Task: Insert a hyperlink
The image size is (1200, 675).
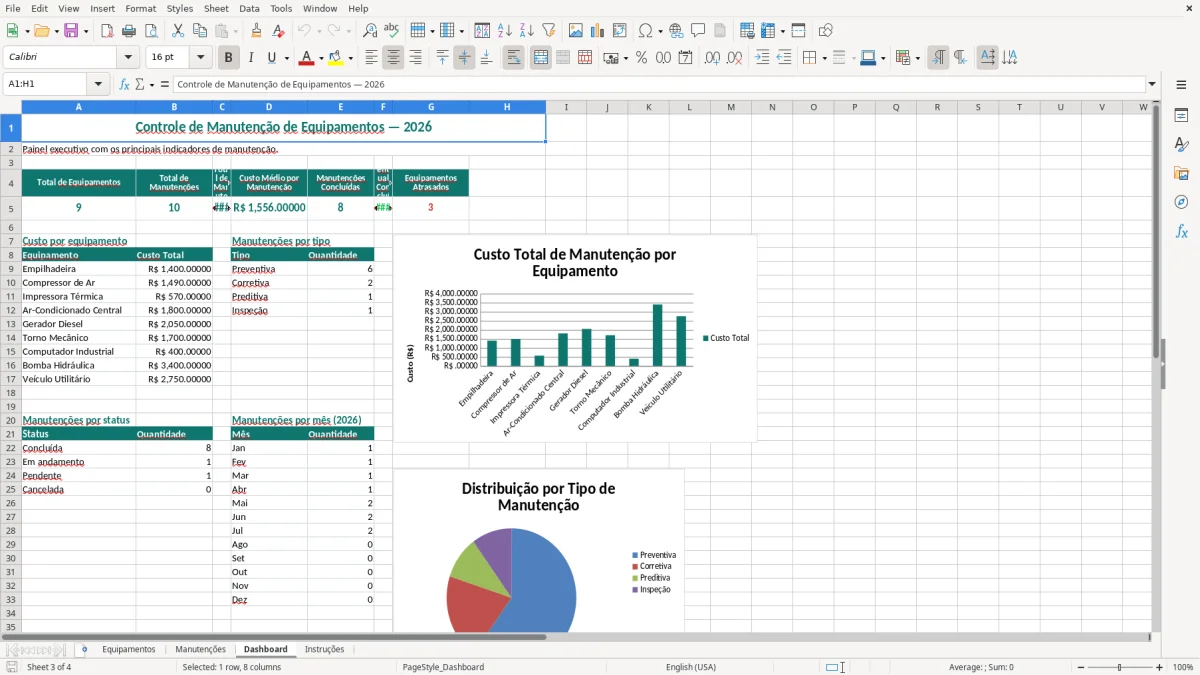Action: tap(676, 31)
